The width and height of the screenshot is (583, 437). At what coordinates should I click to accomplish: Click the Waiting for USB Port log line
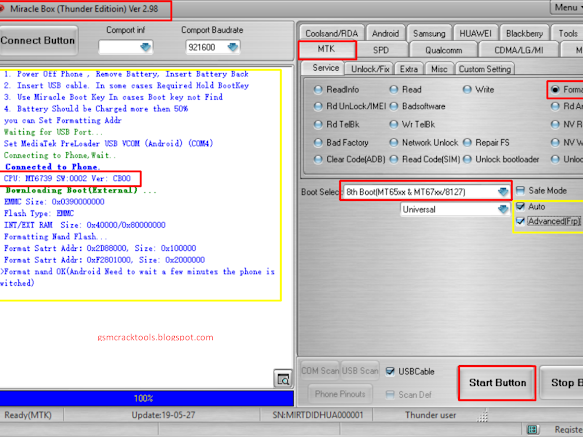pos(53,132)
